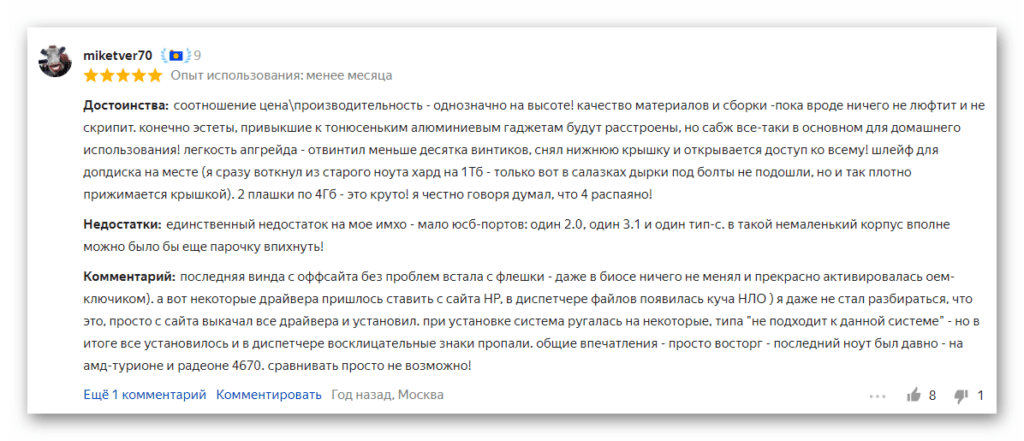The width and height of the screenshot is (1024, 441).
Task: Expand the 'Ещё 1 комментарий' link
Action: pos(145,395)
